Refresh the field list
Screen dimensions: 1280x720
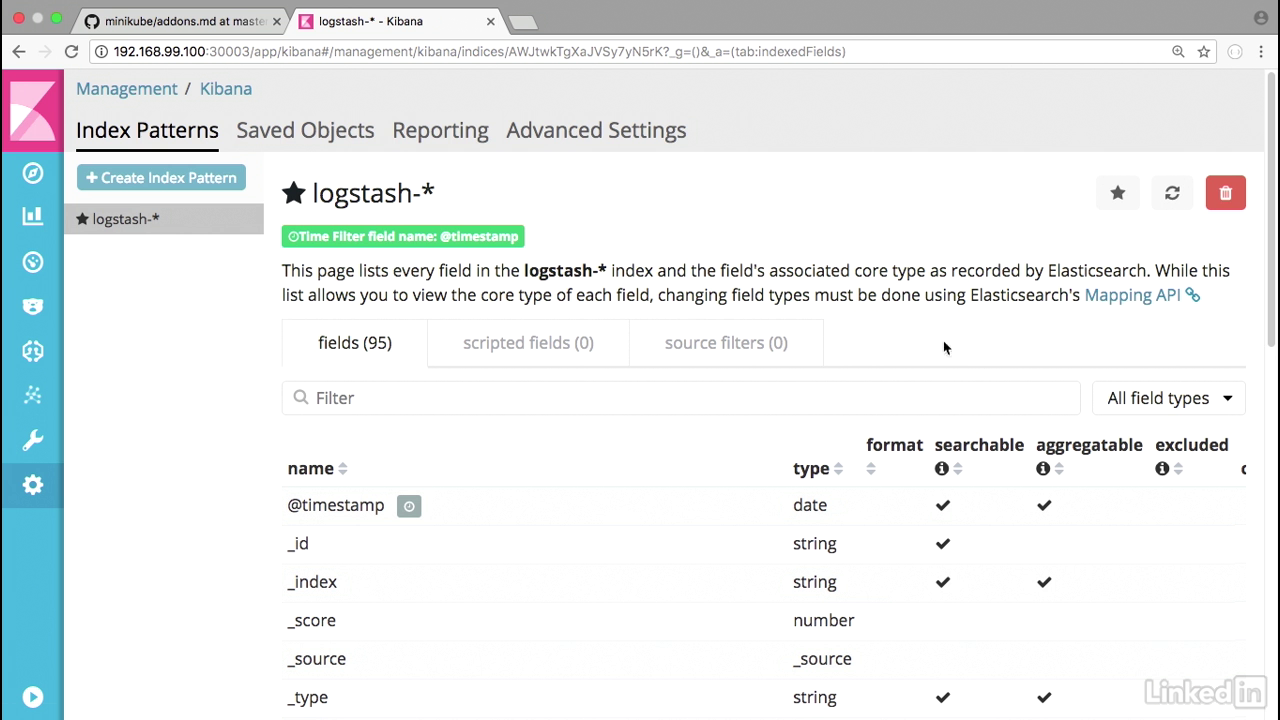1172,193
